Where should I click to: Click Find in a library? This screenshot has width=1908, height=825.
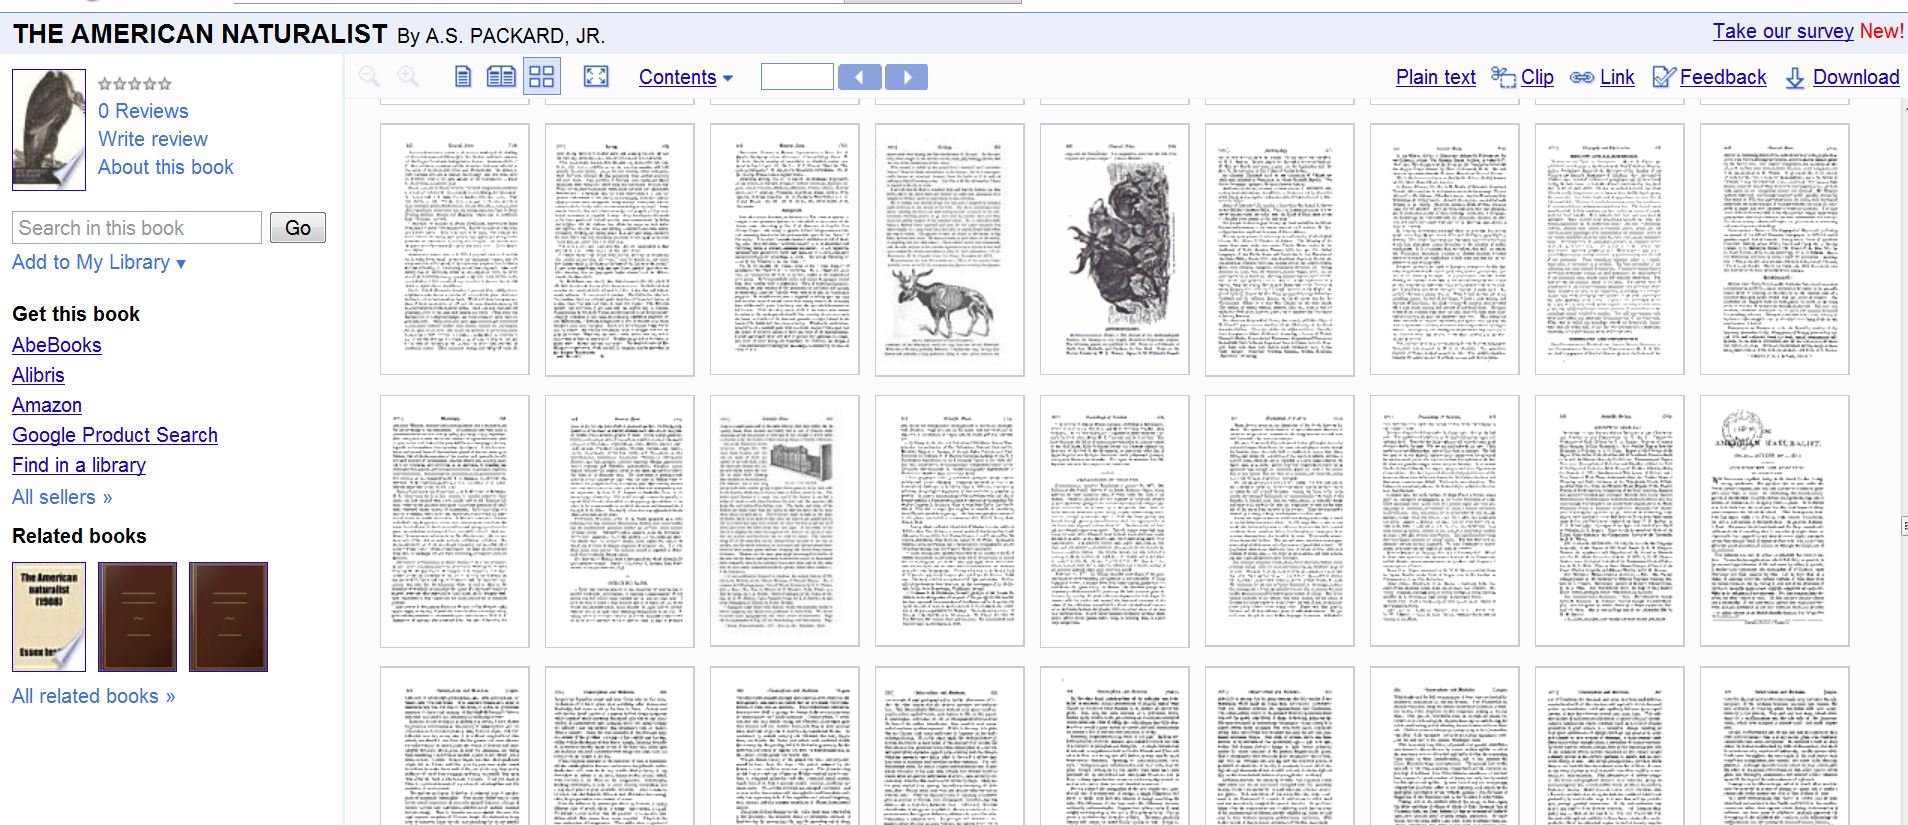(79, 465)
